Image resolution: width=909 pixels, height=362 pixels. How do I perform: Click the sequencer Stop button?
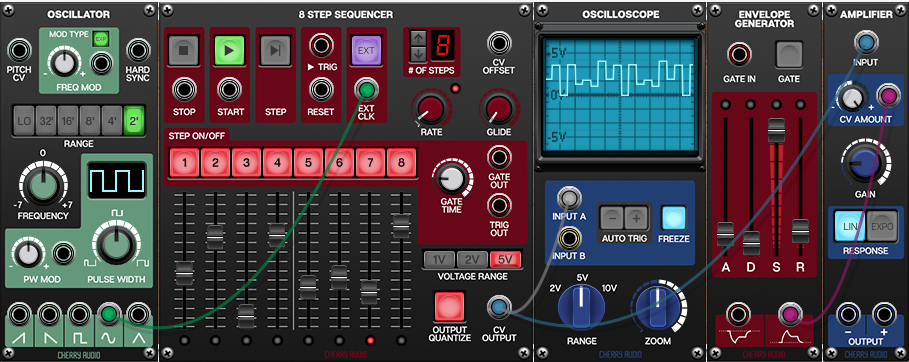[x=184, y=50]
